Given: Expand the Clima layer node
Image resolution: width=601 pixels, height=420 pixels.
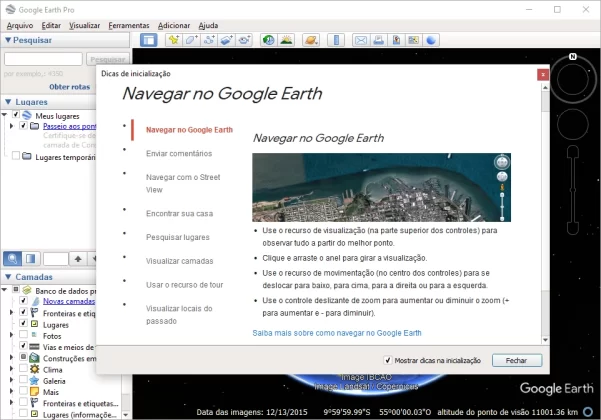Looking at the screenshot, I should [x=11, y=369].
